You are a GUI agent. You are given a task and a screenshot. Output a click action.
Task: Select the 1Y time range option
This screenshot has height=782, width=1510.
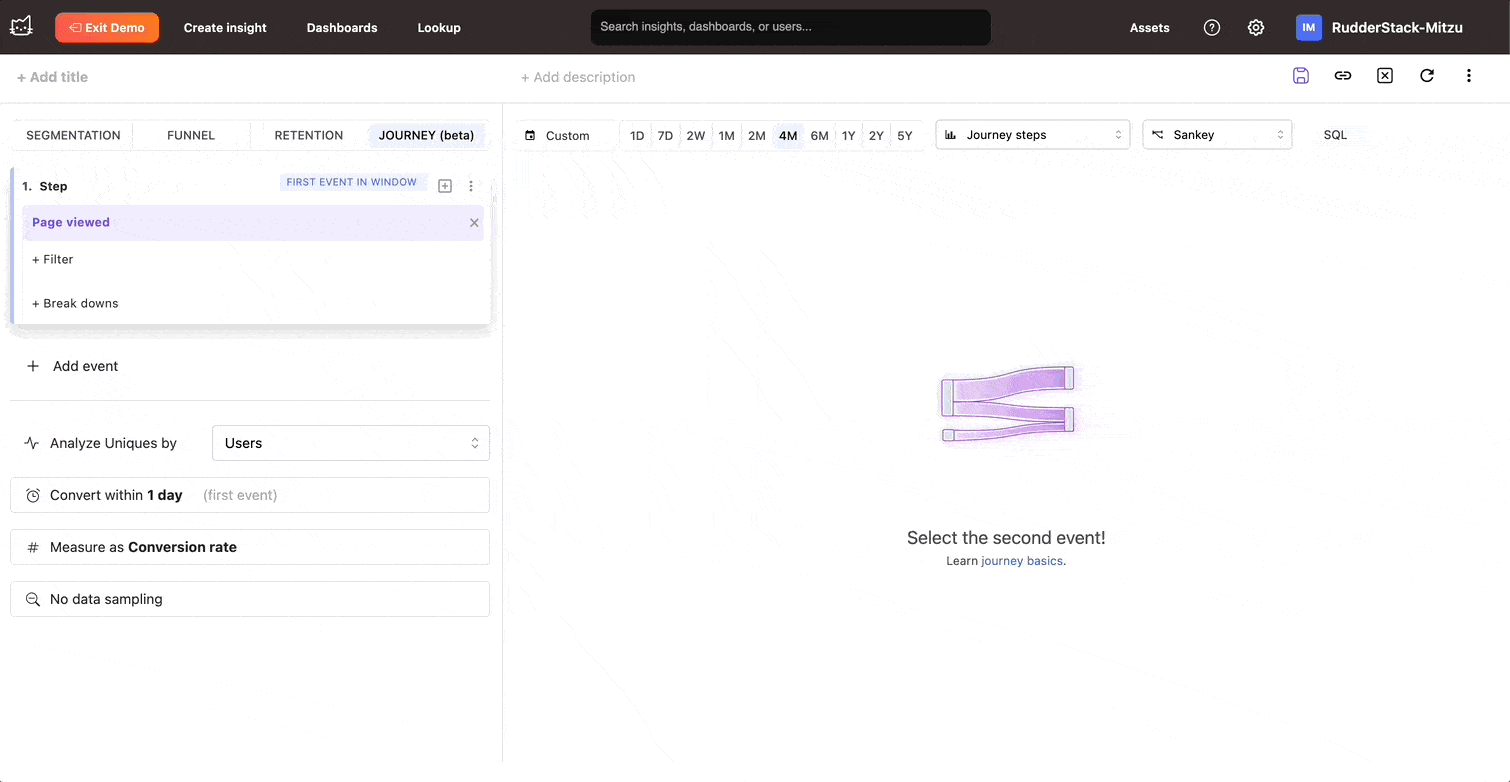(848, 136)
